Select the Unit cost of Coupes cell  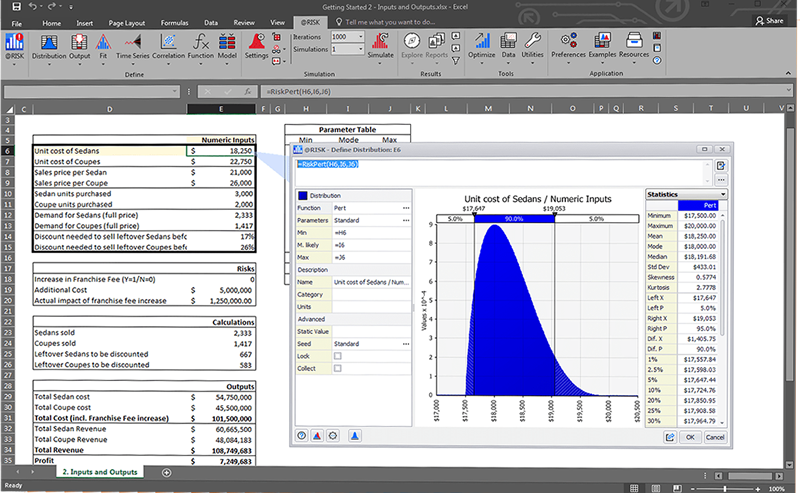point(110,162)
